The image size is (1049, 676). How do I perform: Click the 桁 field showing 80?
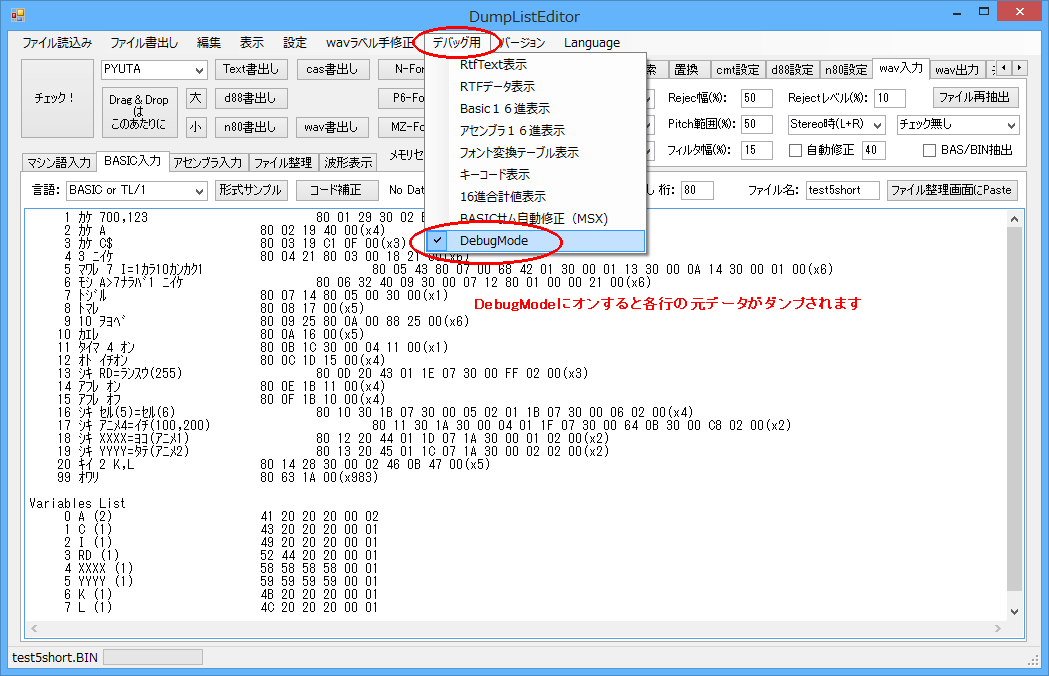[697, 191]
